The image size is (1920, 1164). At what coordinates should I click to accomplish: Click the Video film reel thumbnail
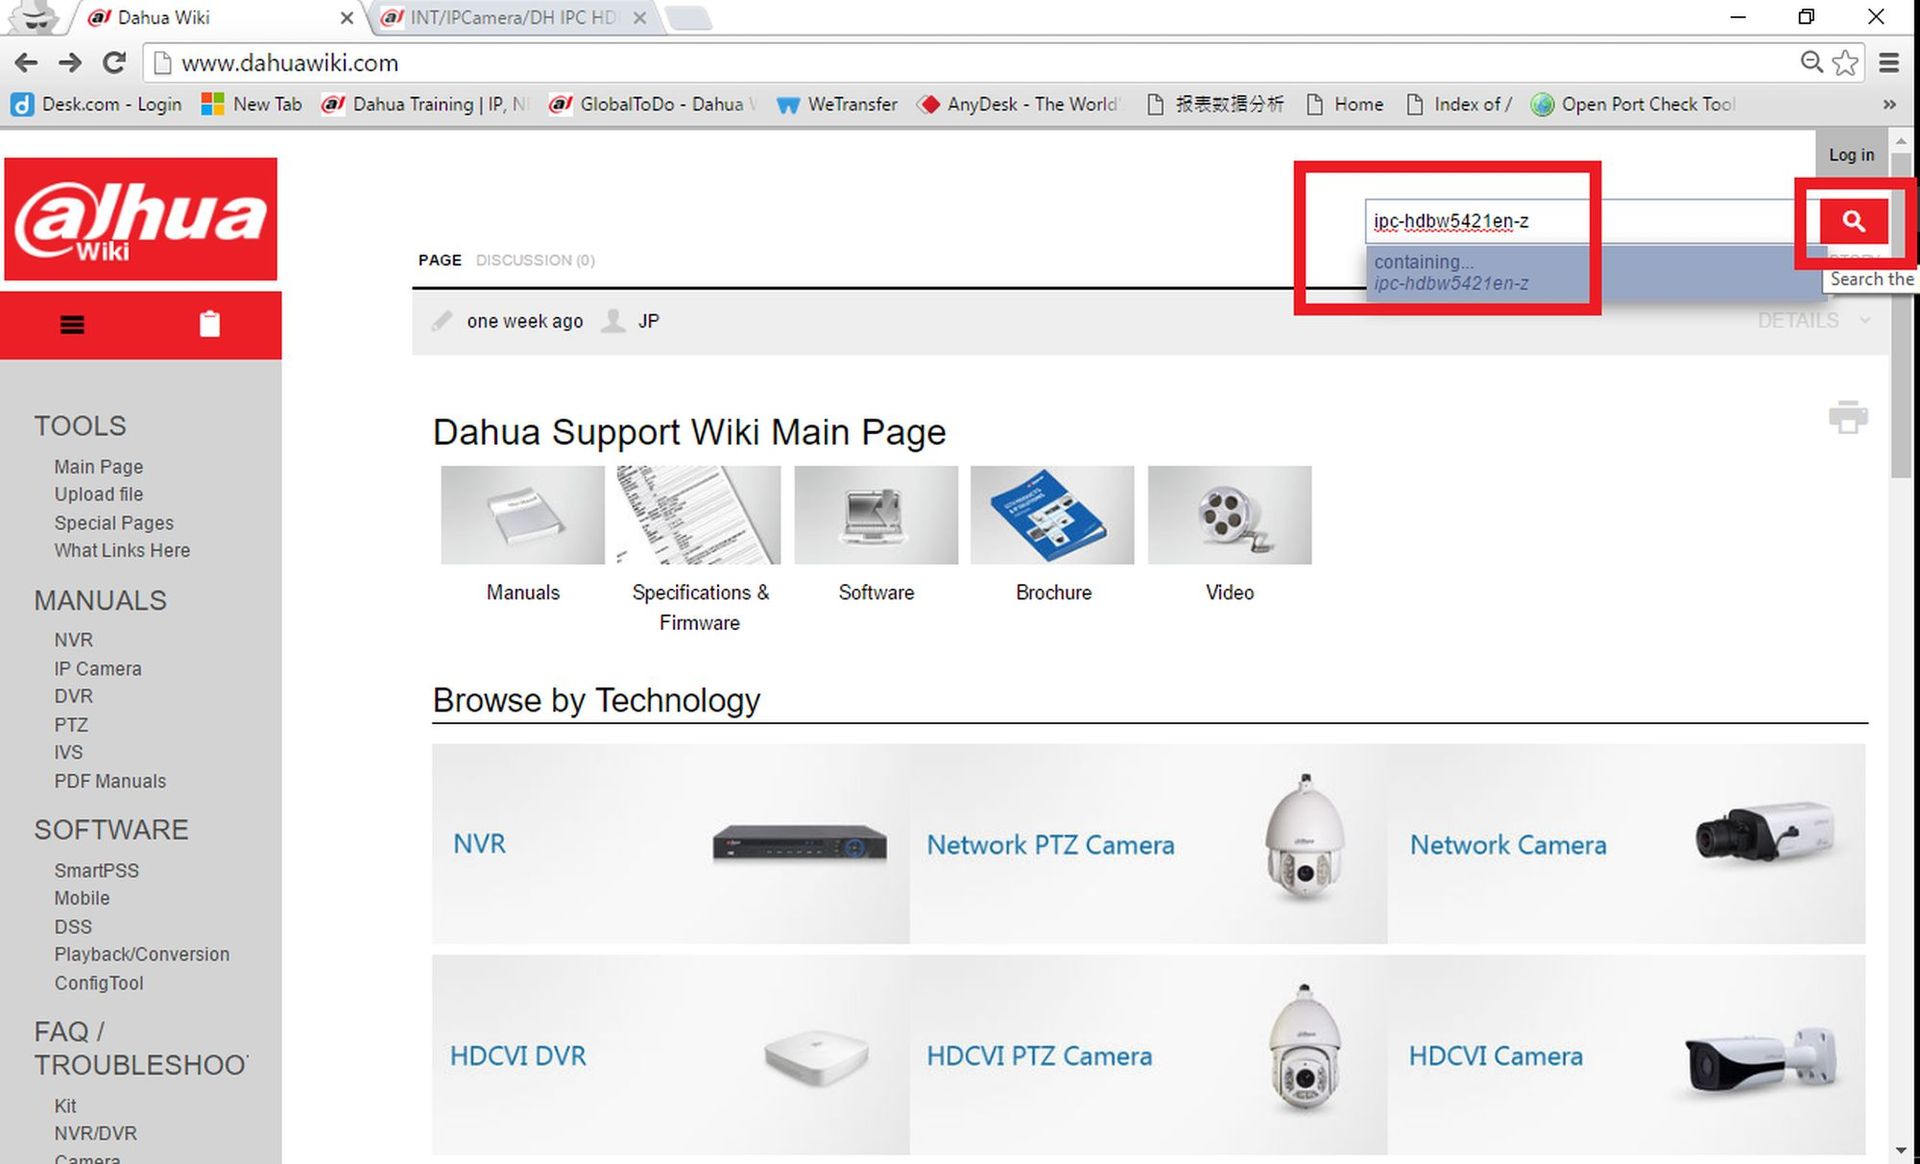[1229, 515]
